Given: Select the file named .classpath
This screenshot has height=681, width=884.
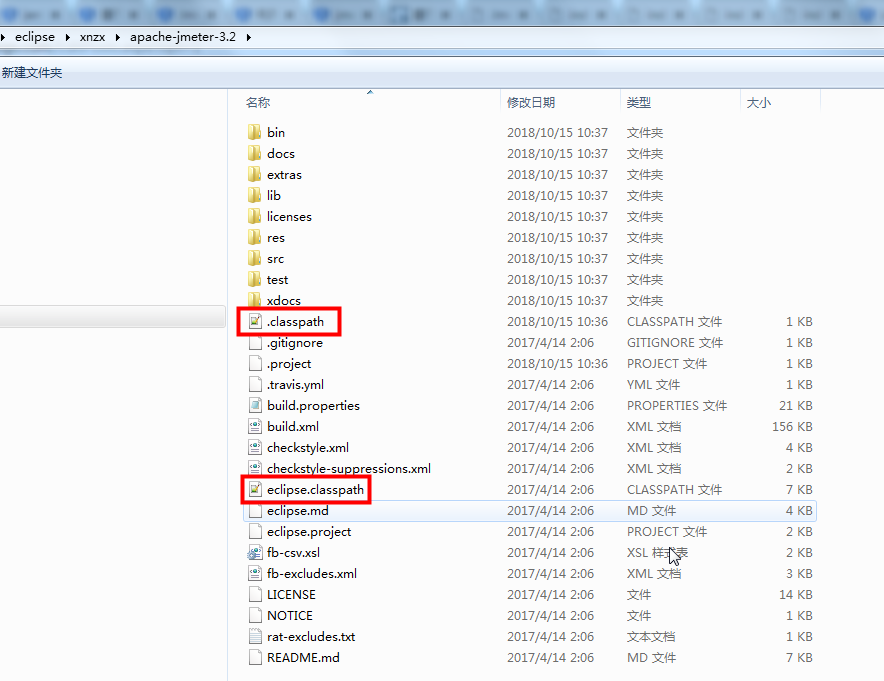Looking at the screenshot, I should click(295, 321).
